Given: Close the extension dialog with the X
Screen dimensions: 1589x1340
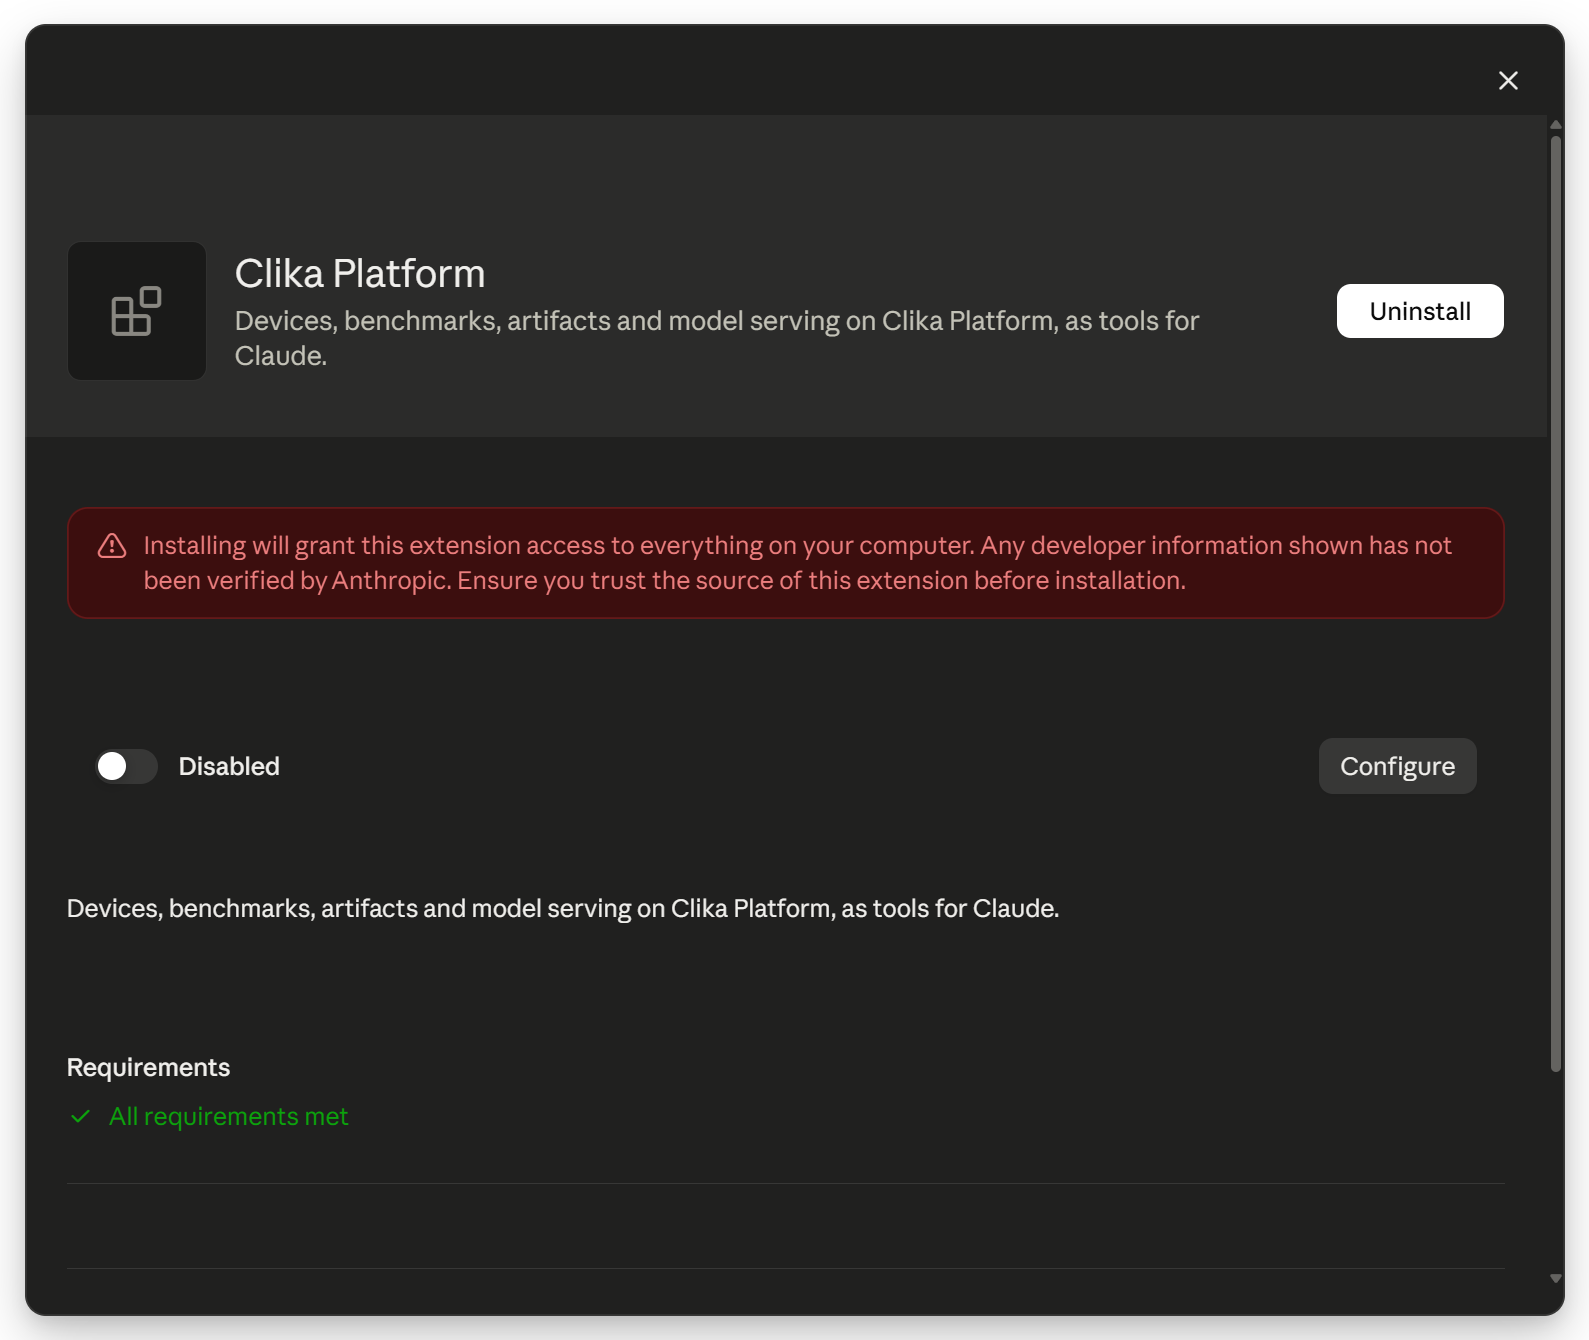Looking at the screenshot, I should point(1508,80).
